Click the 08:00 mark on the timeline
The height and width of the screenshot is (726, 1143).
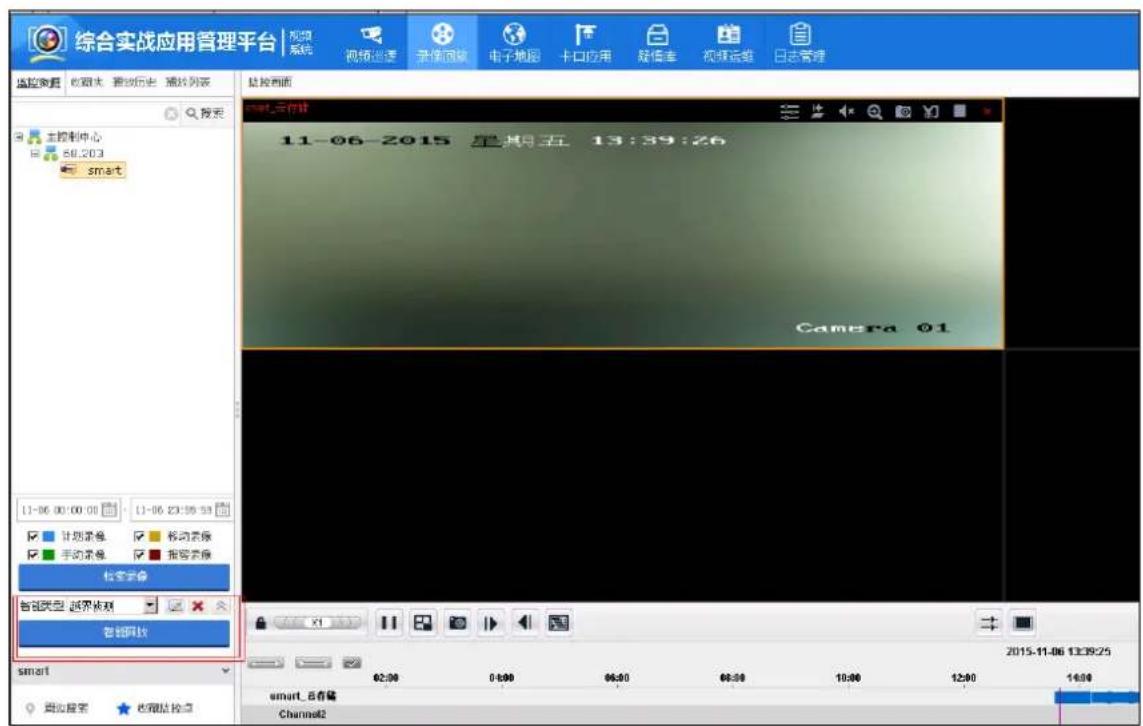point(732,678)
